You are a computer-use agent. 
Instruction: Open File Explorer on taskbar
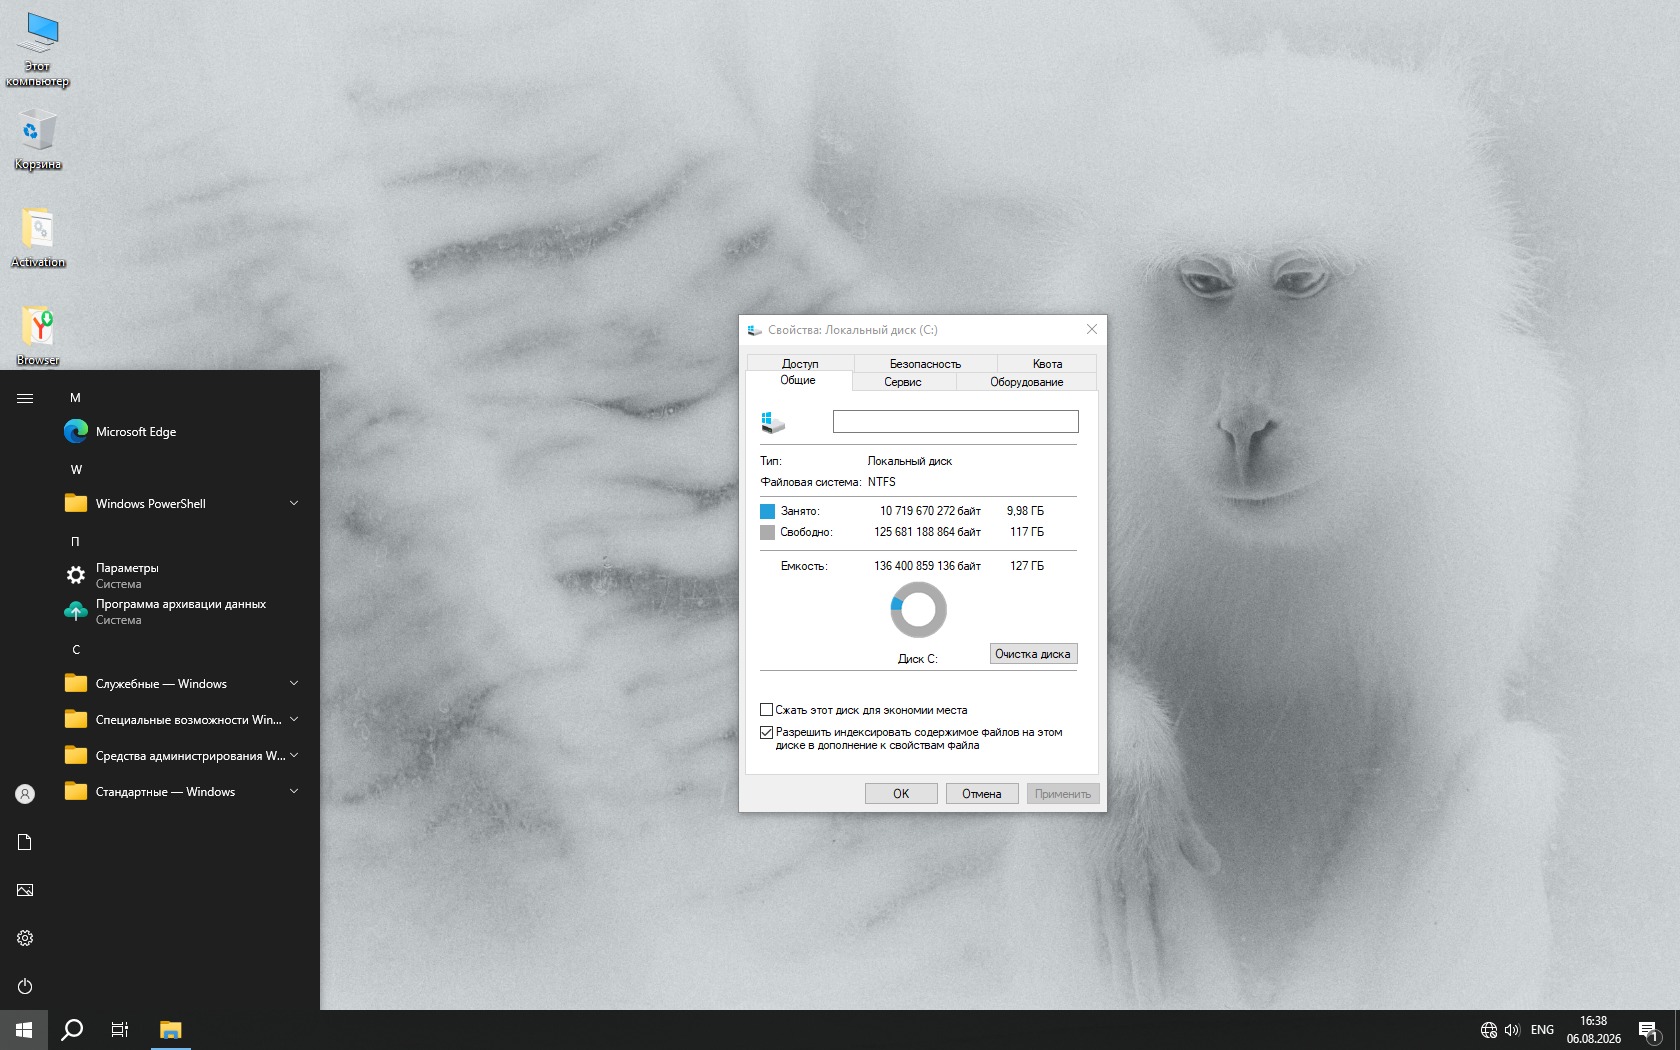click(x=171, y=1030)
